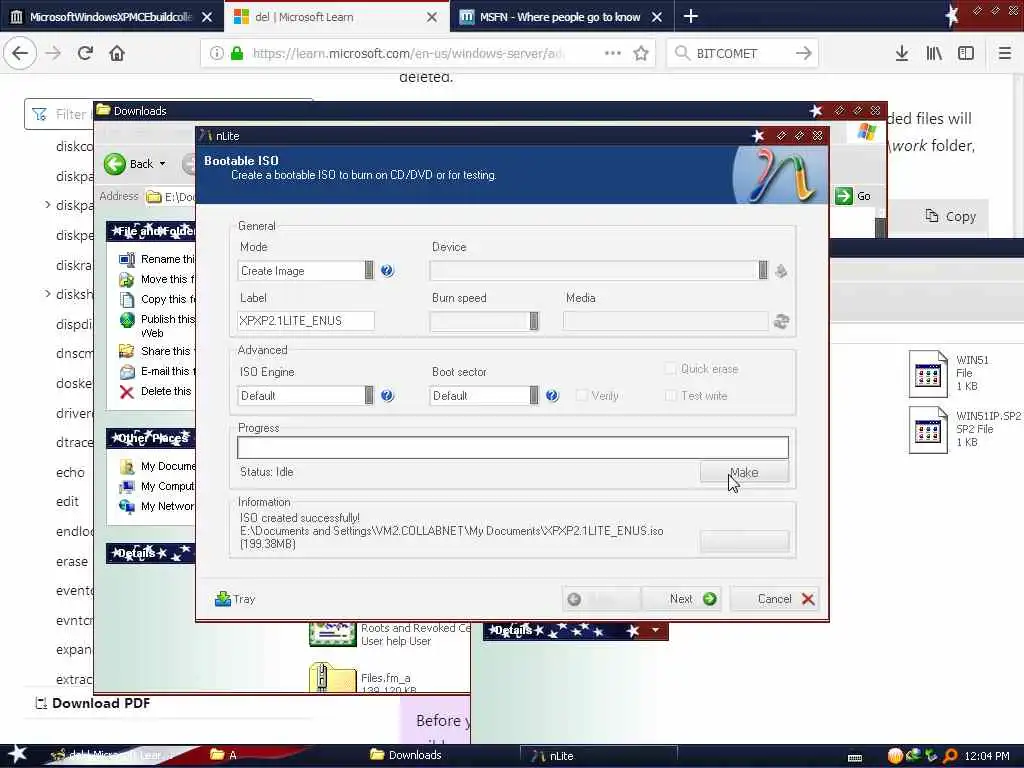The width and height of the screenshot is (1024, 768).
Task: Click the browser Home icon
Action: (117, 53)
